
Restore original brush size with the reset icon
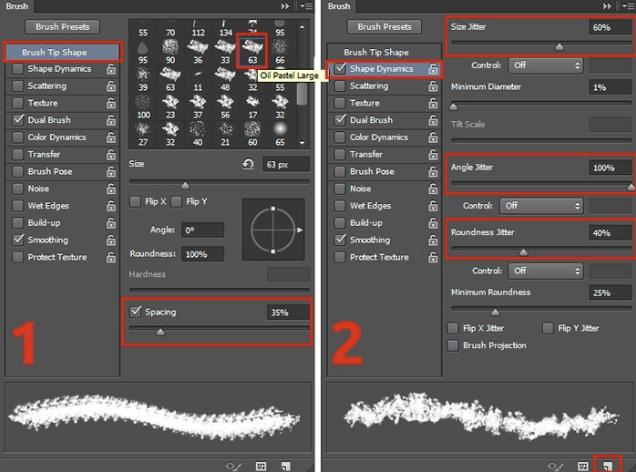tap(248, 164)
